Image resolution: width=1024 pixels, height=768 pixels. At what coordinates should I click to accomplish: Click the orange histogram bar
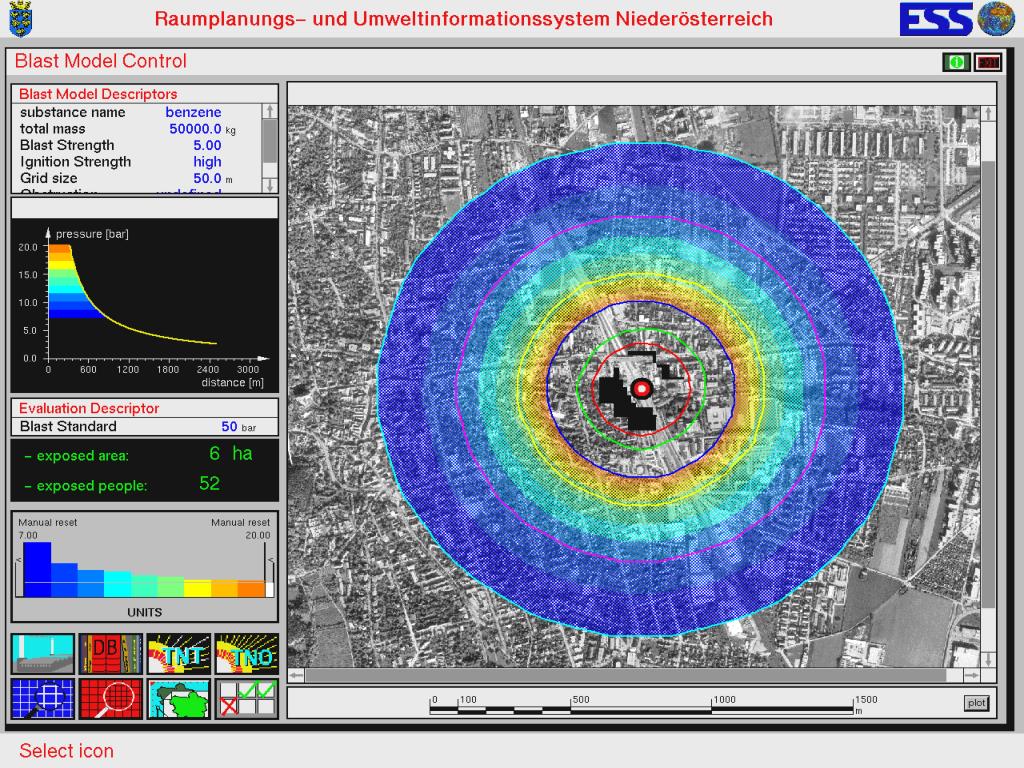coord(251,589)
